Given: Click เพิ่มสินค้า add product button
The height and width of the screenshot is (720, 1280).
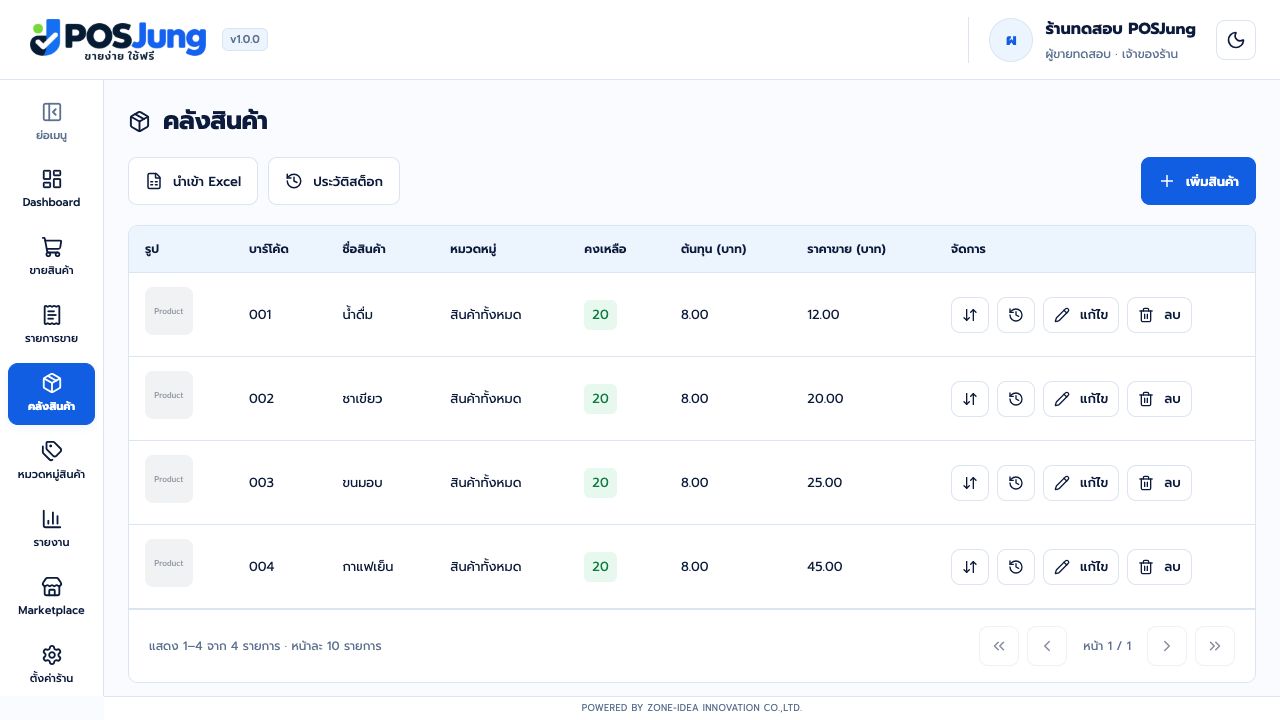Looking at the screenshot, I should click(x=1198, y=181).
